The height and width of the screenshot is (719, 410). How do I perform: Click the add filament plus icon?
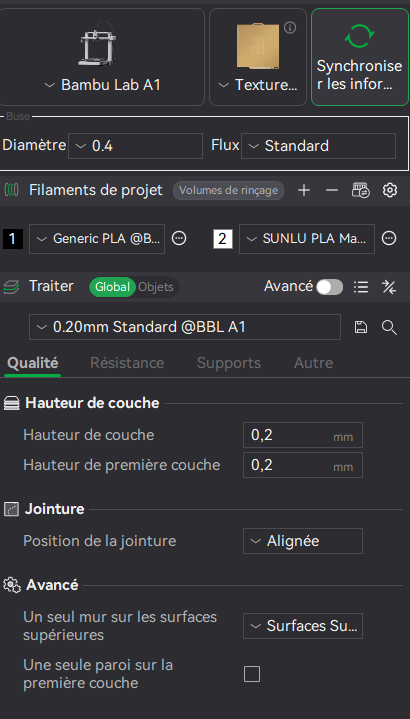304,190
